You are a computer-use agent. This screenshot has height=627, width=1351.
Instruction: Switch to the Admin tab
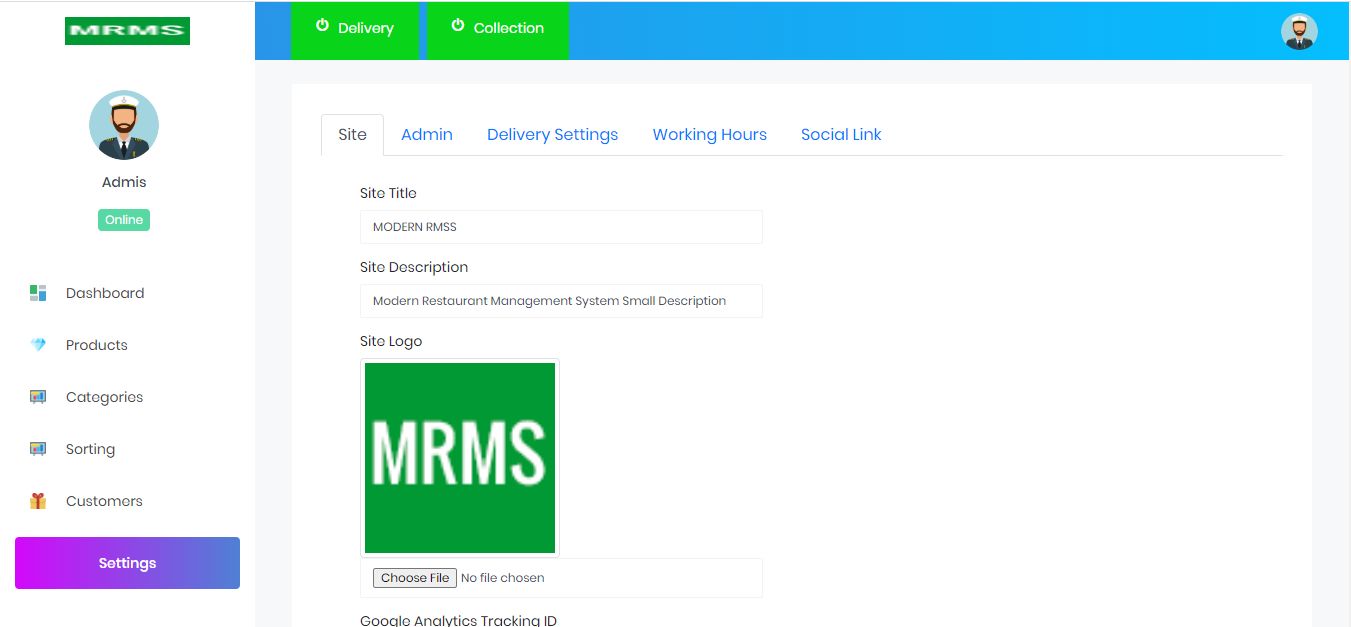click(427, 135)
